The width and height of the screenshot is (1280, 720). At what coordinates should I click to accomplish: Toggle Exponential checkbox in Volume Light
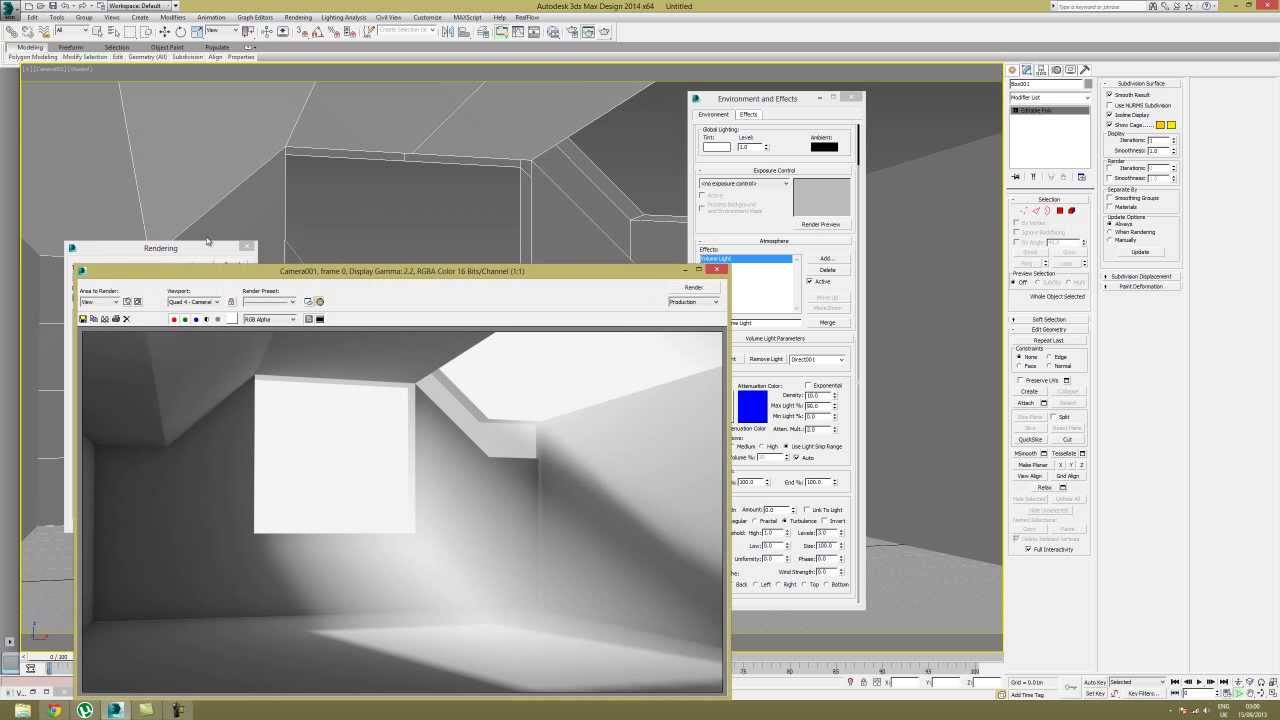[808, 385]
